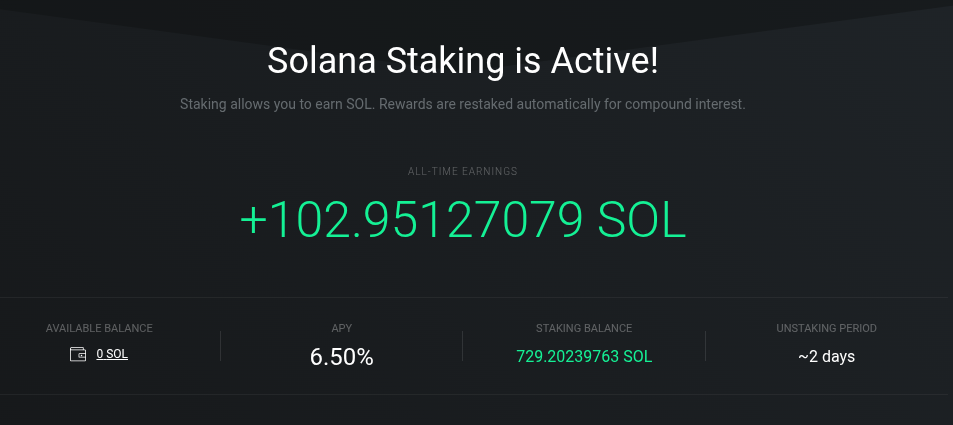This screenshot has height=425, width=953.
Task: Click the plus sign before 102.95127079
Action: 253,221
